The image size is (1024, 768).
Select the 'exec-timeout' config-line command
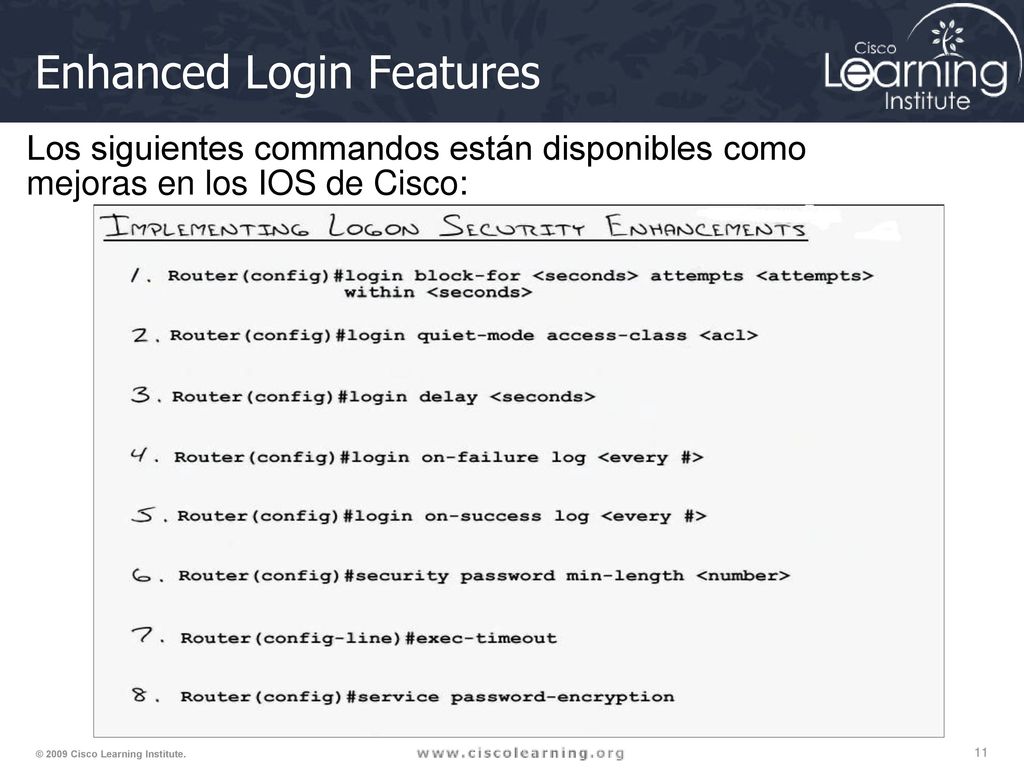(368, 638)
